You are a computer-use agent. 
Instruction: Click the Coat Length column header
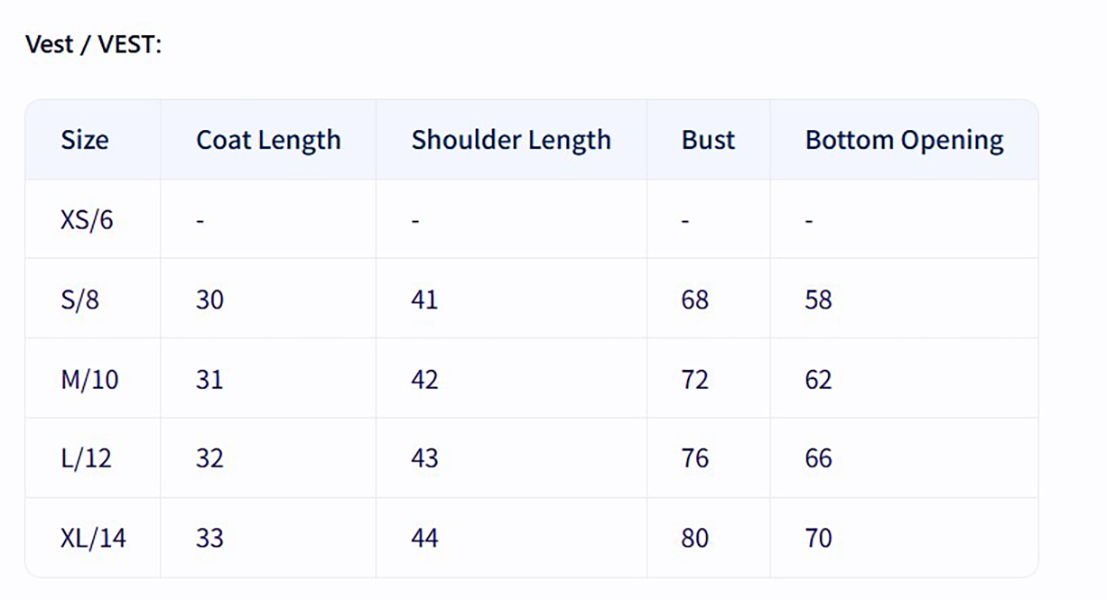pyautogui.click(x=268, y=140)
